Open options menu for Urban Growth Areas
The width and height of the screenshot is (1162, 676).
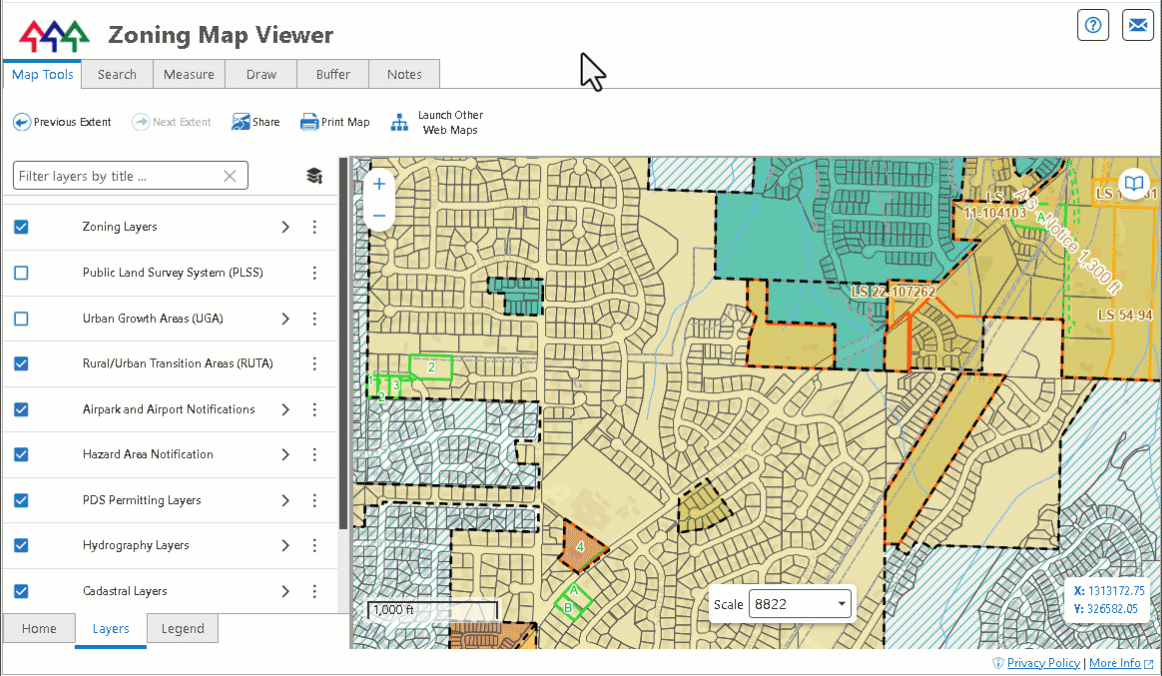314,319
